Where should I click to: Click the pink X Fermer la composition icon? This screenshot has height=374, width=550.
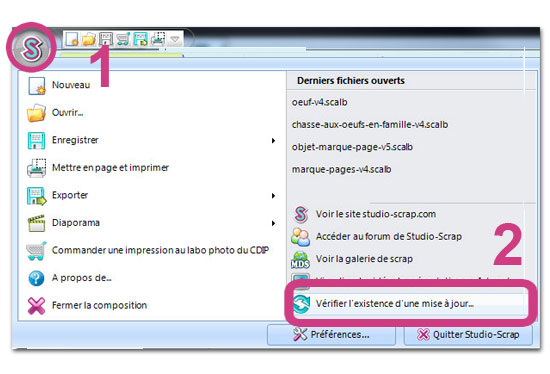(x=36, y=306)
